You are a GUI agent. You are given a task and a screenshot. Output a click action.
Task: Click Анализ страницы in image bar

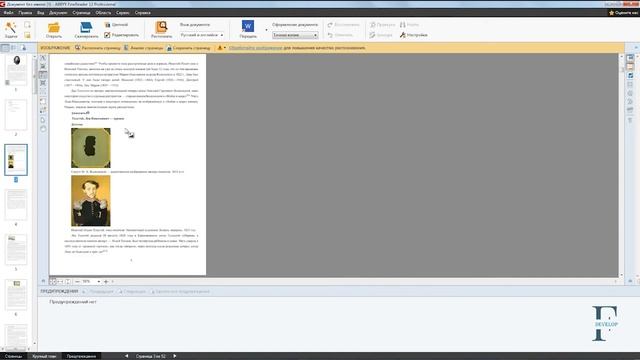143,48
